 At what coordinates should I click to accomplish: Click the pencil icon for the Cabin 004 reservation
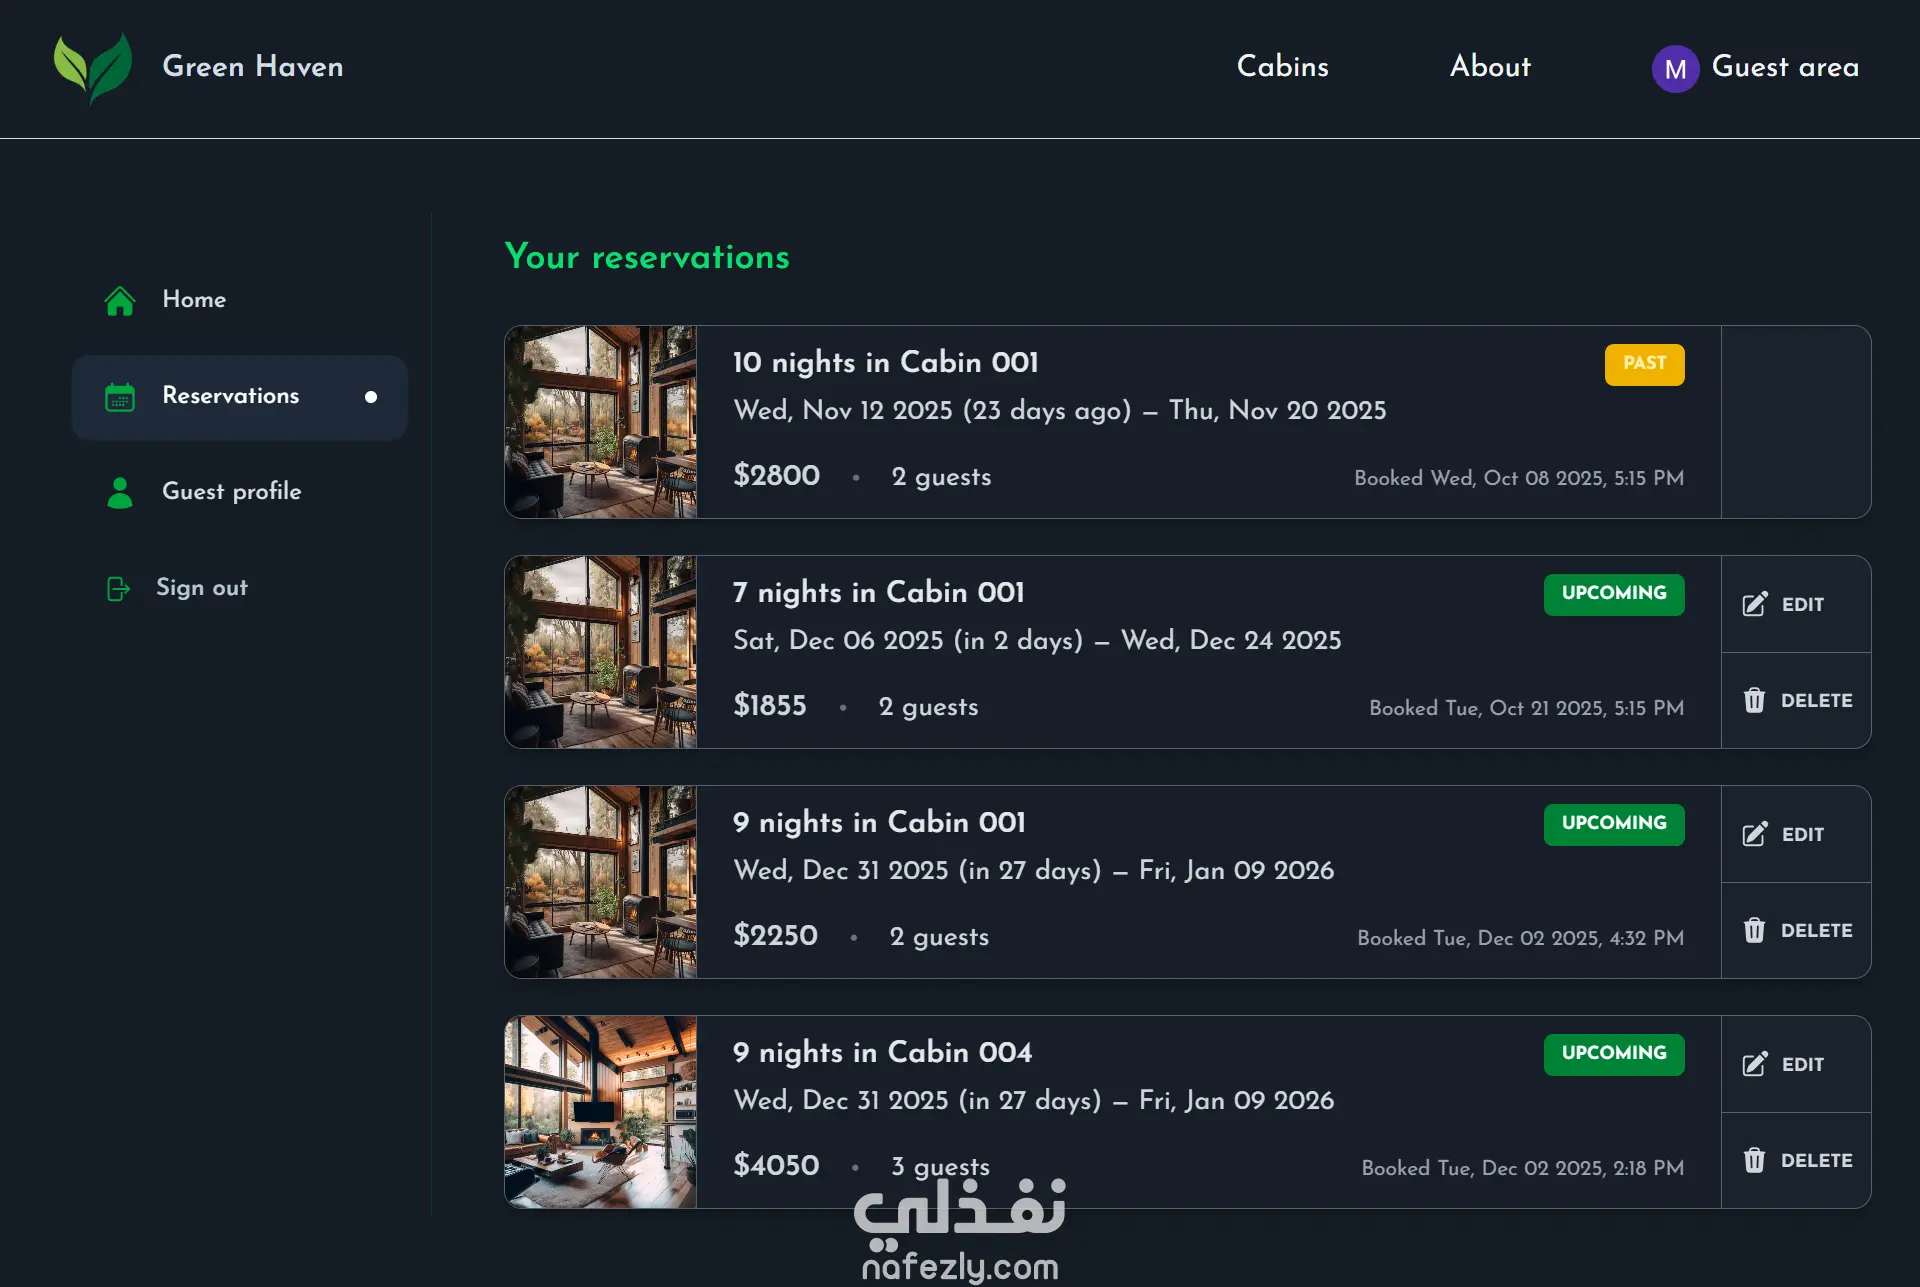(x=1755, y=1065)
